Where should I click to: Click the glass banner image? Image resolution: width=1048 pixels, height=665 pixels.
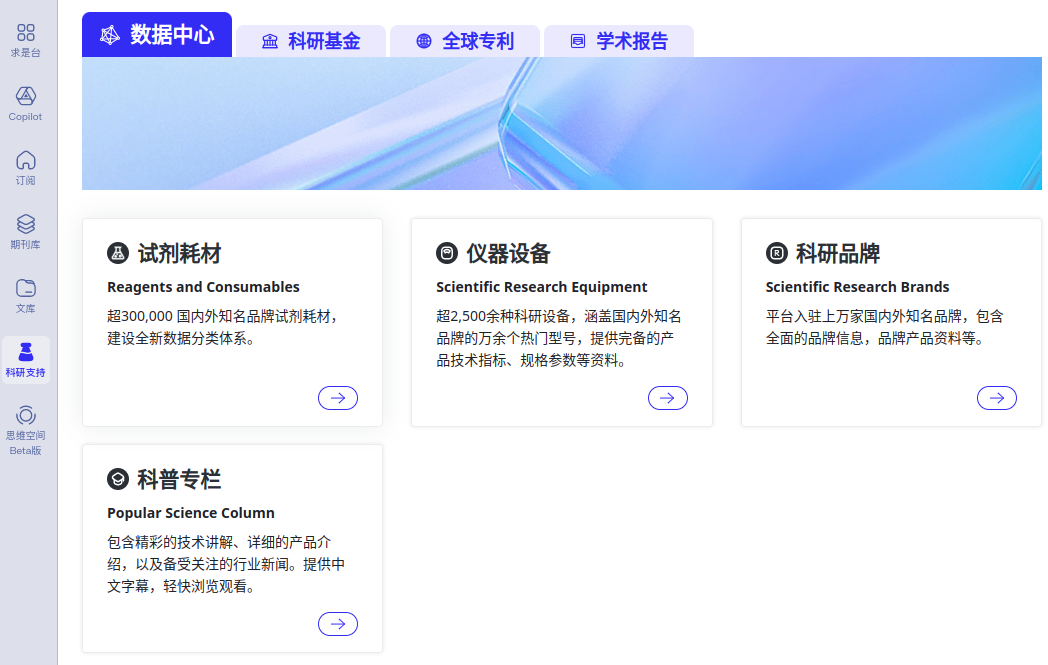click(x=562, y=123)
